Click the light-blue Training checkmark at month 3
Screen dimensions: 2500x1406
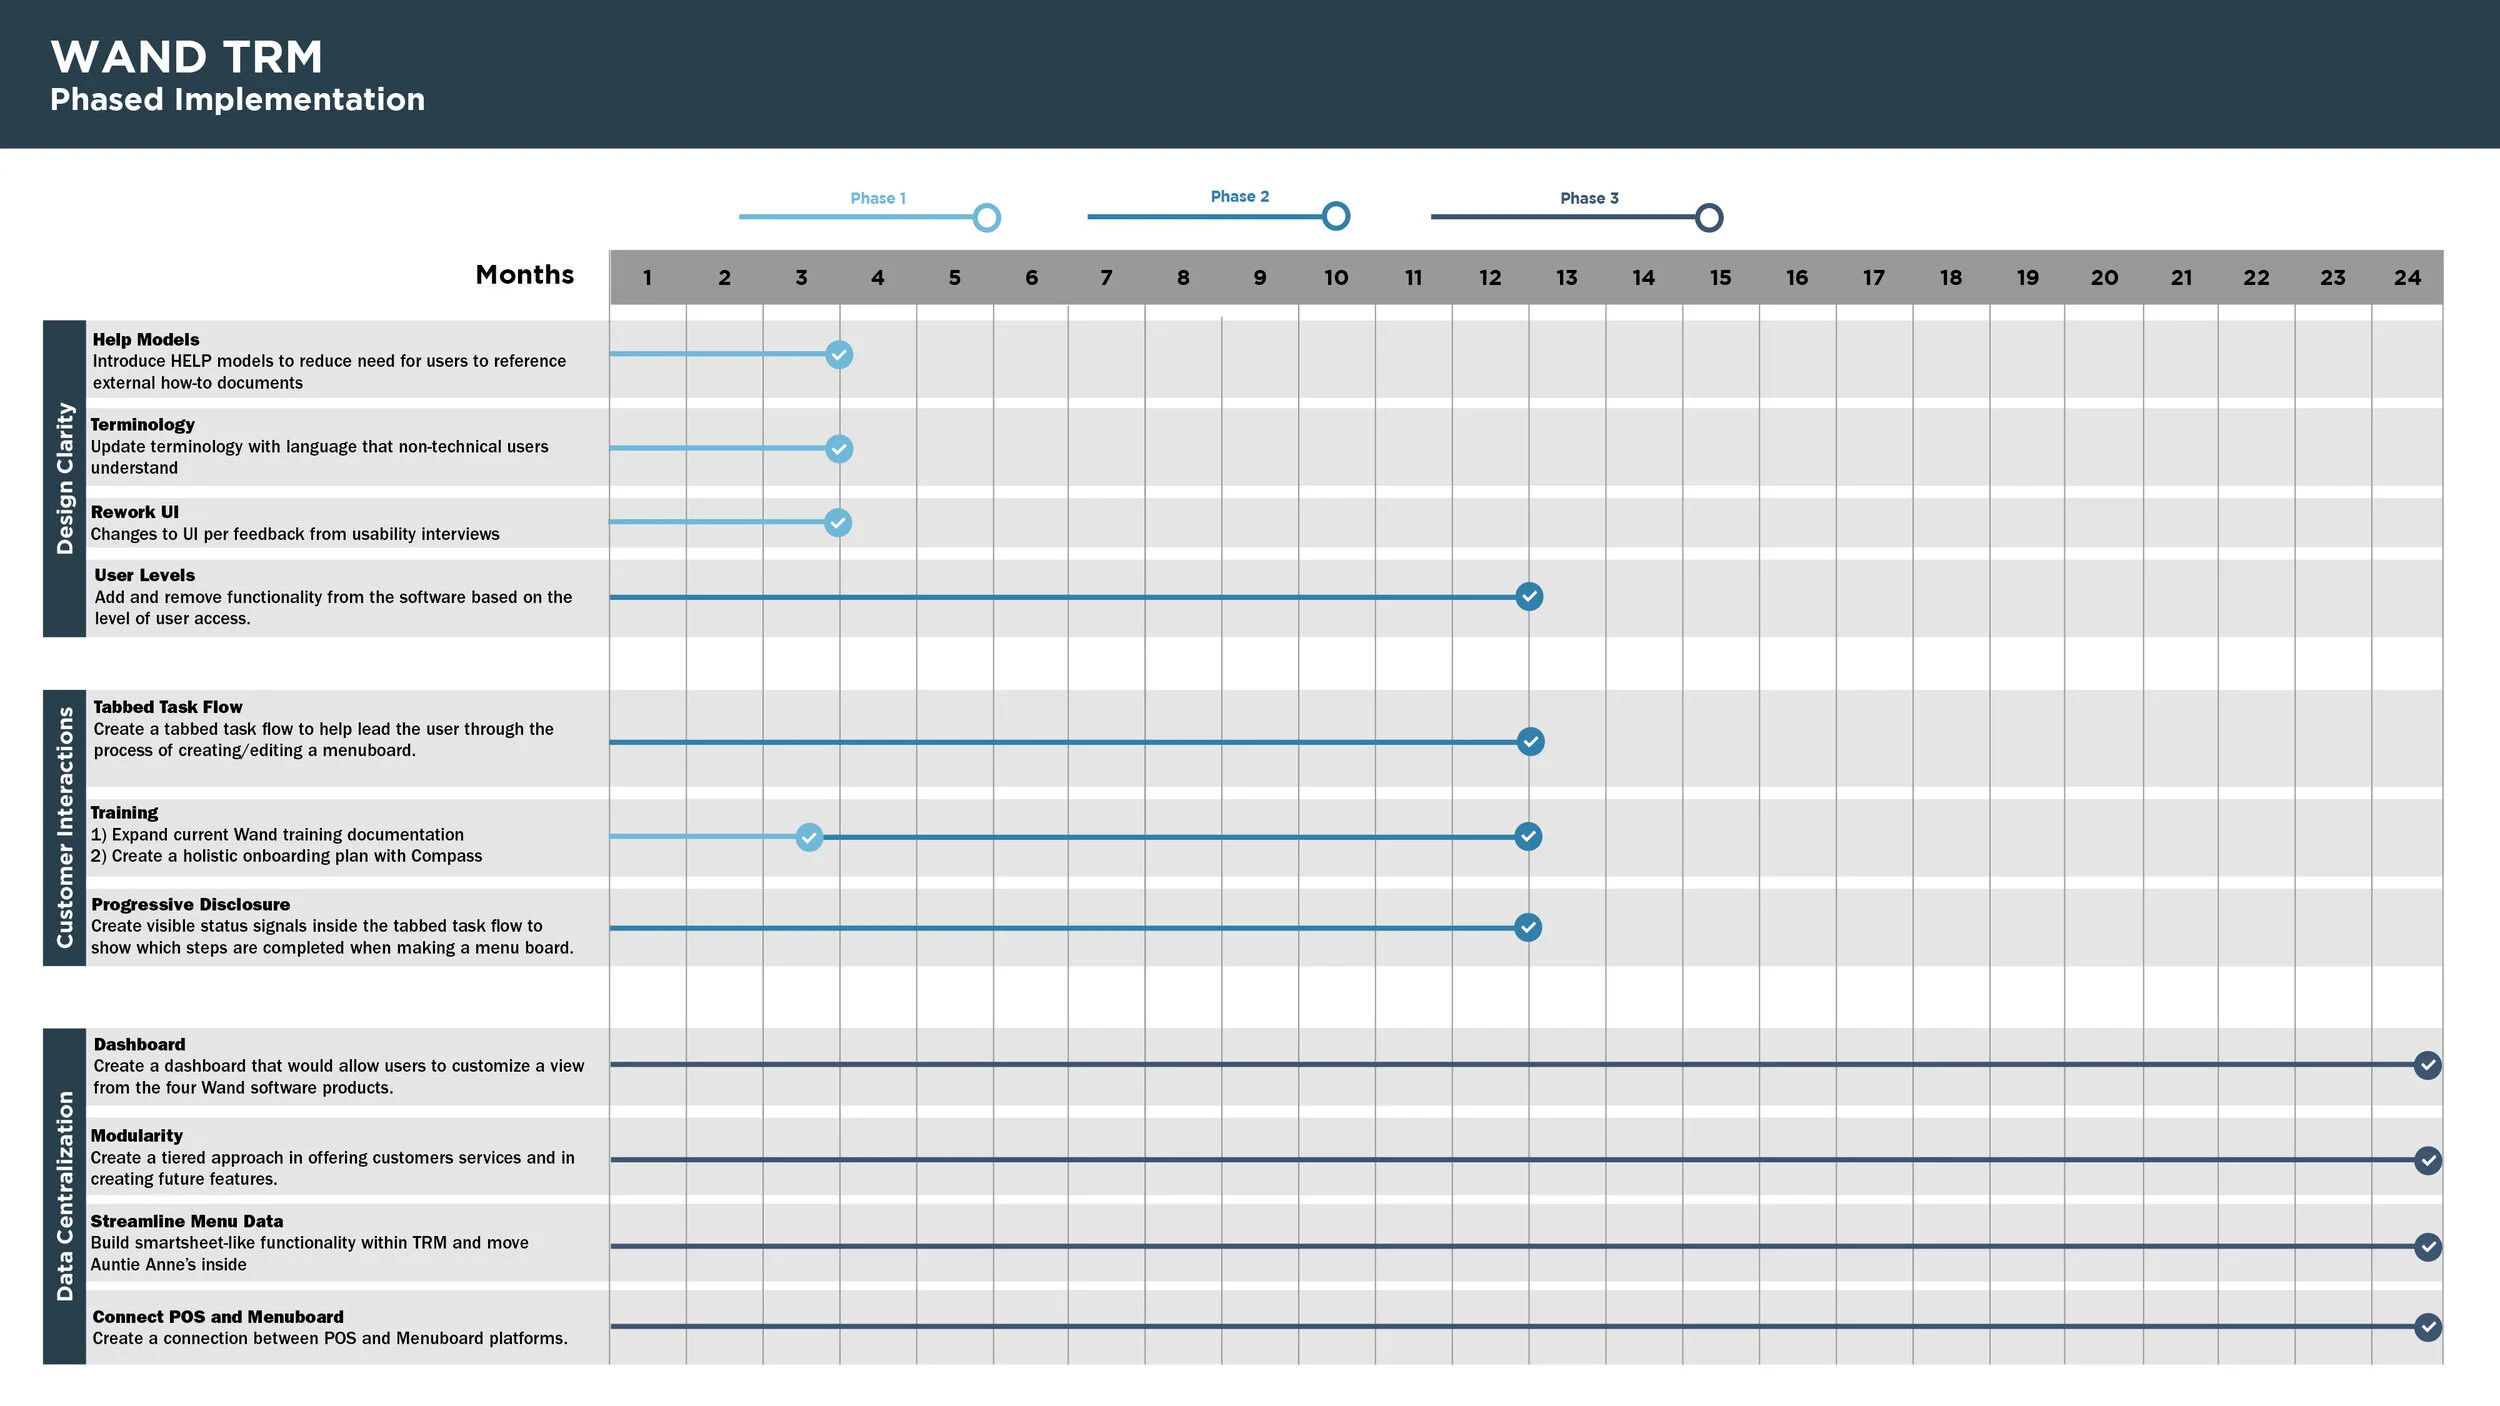(809, 837)
